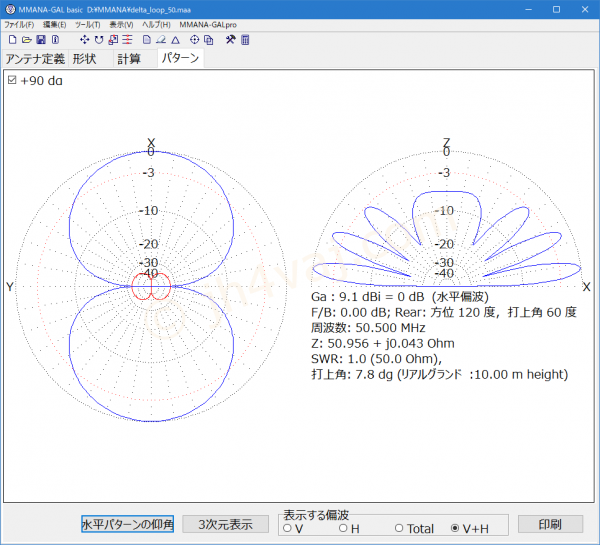Screen dimensions: 600x545
Task: Select the V polarization radio button
Action: 288,528
